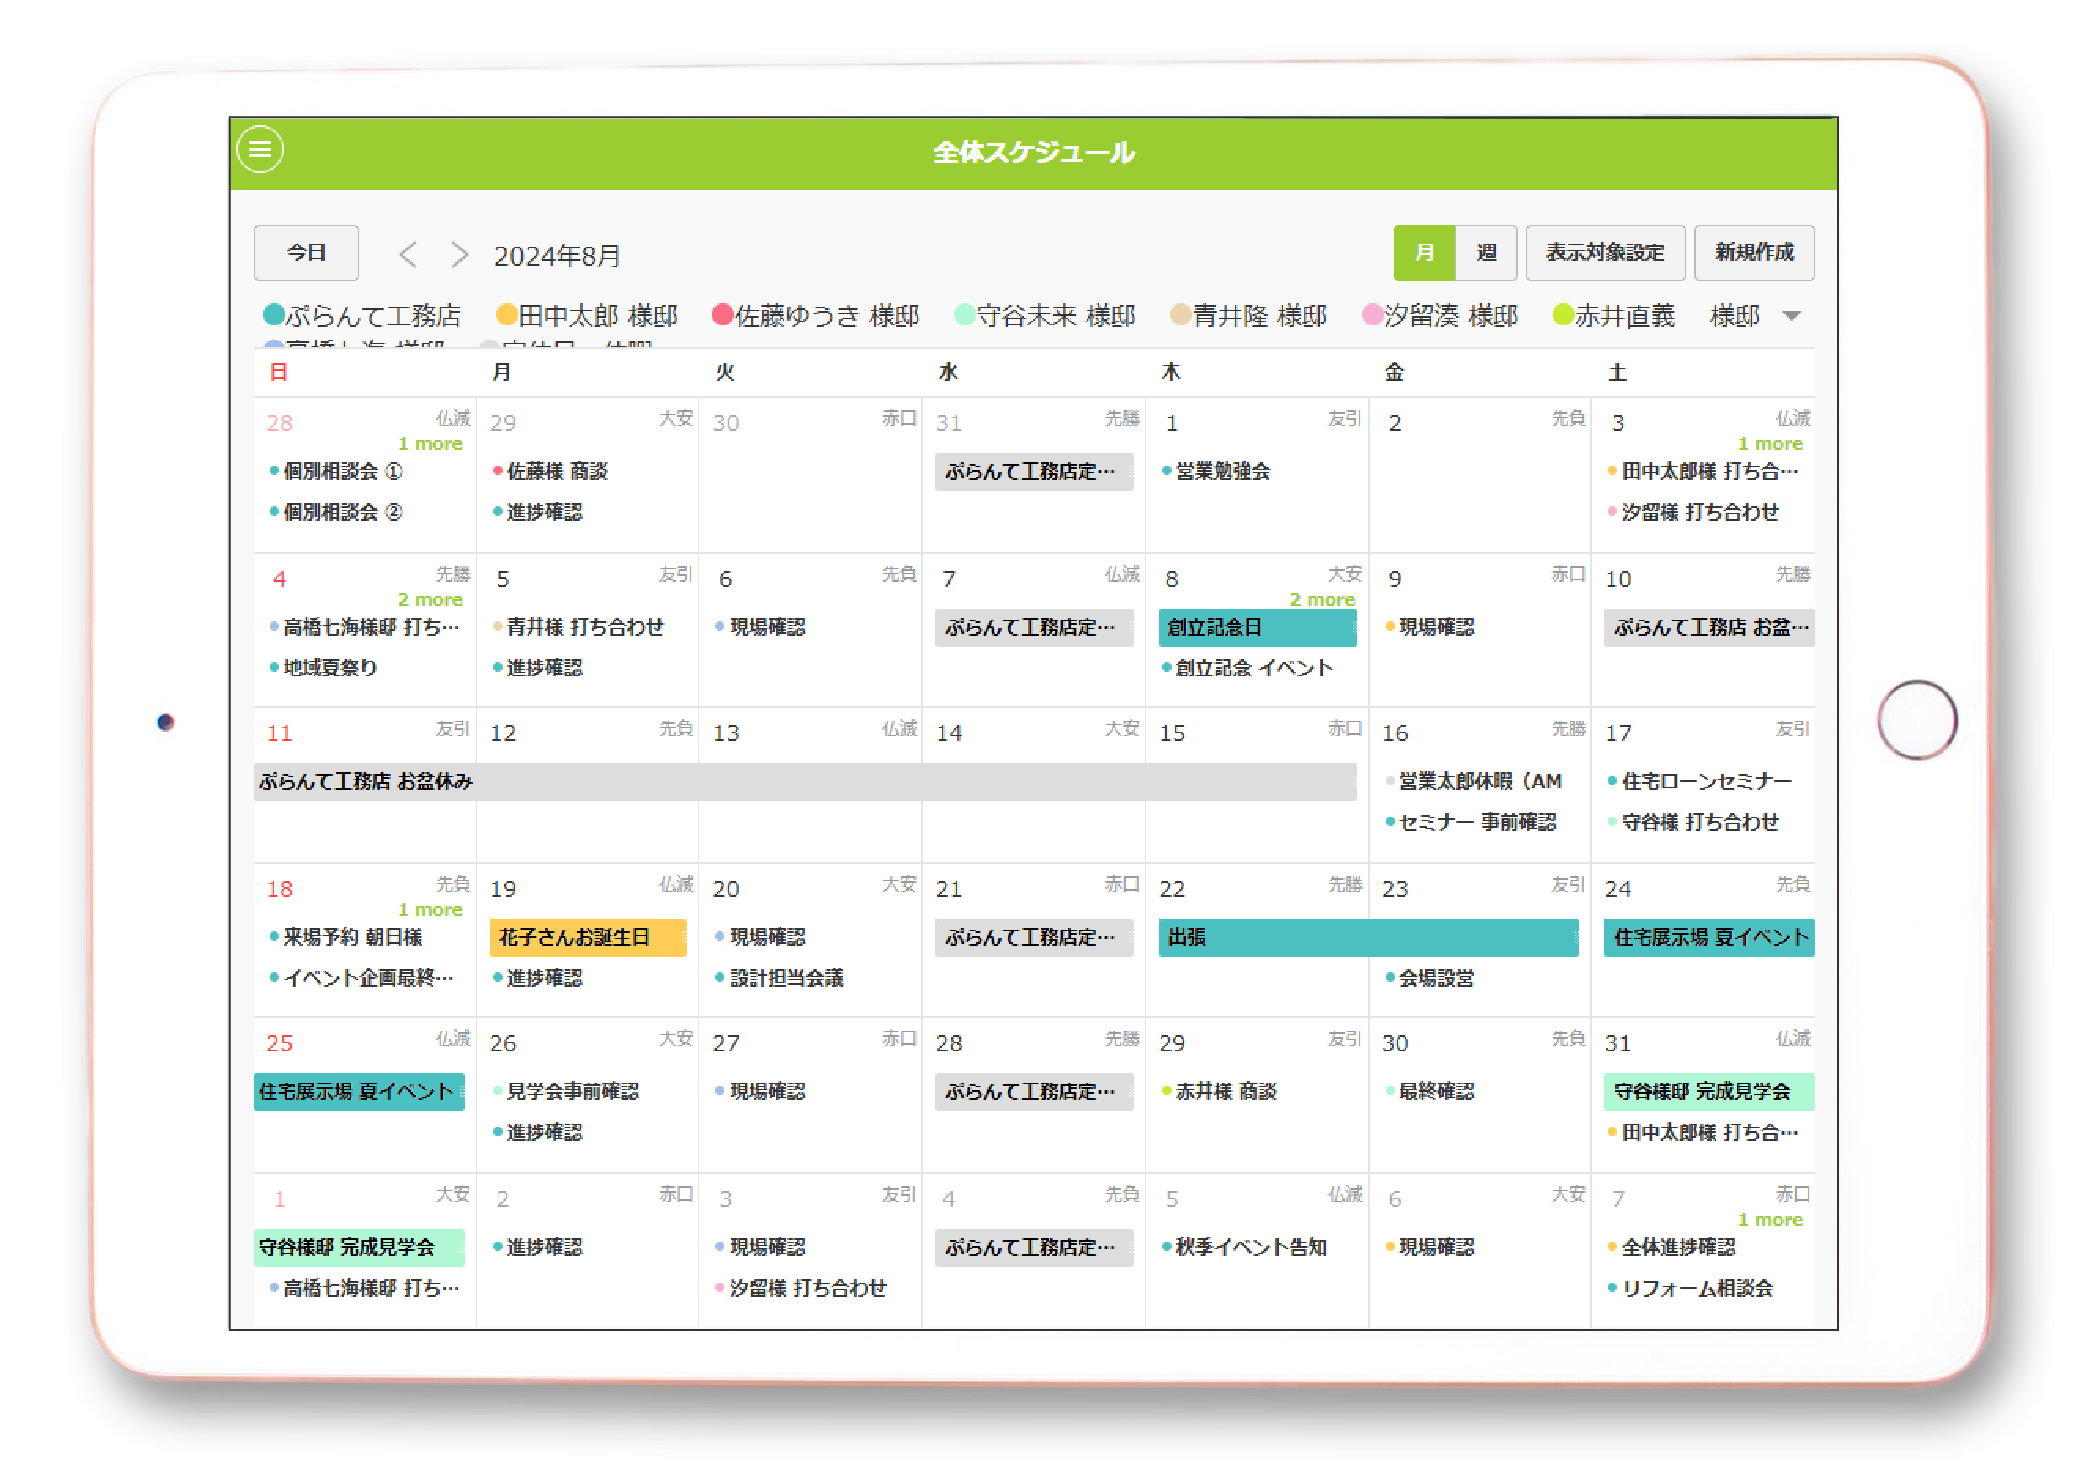Open the hamburger menu icon
This screenshot has height=1464, width=2084.
[x=260, y=150]
